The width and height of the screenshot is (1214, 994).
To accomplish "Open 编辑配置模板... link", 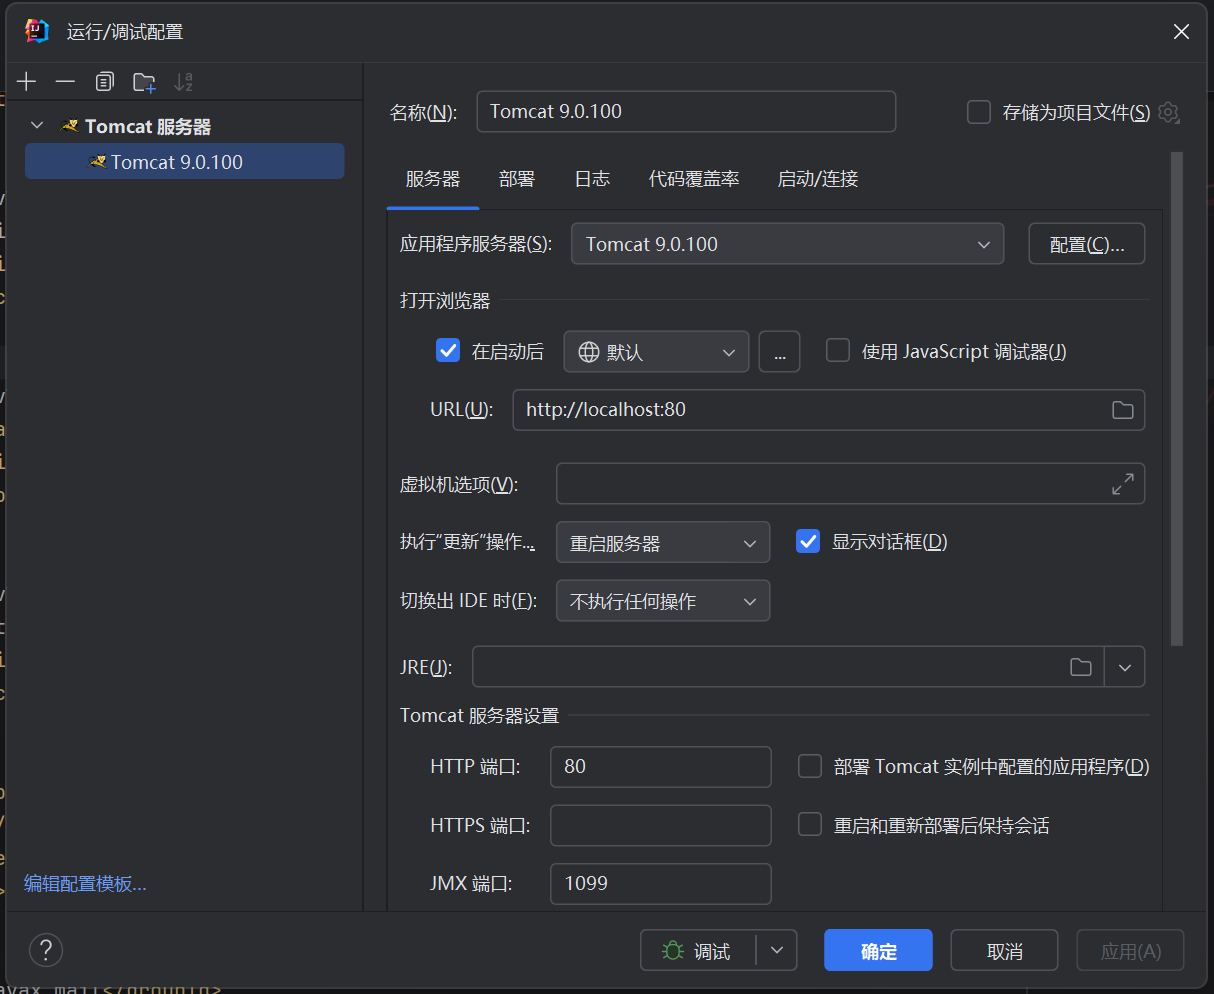I will pyautogui.click(x=85, y=884).
